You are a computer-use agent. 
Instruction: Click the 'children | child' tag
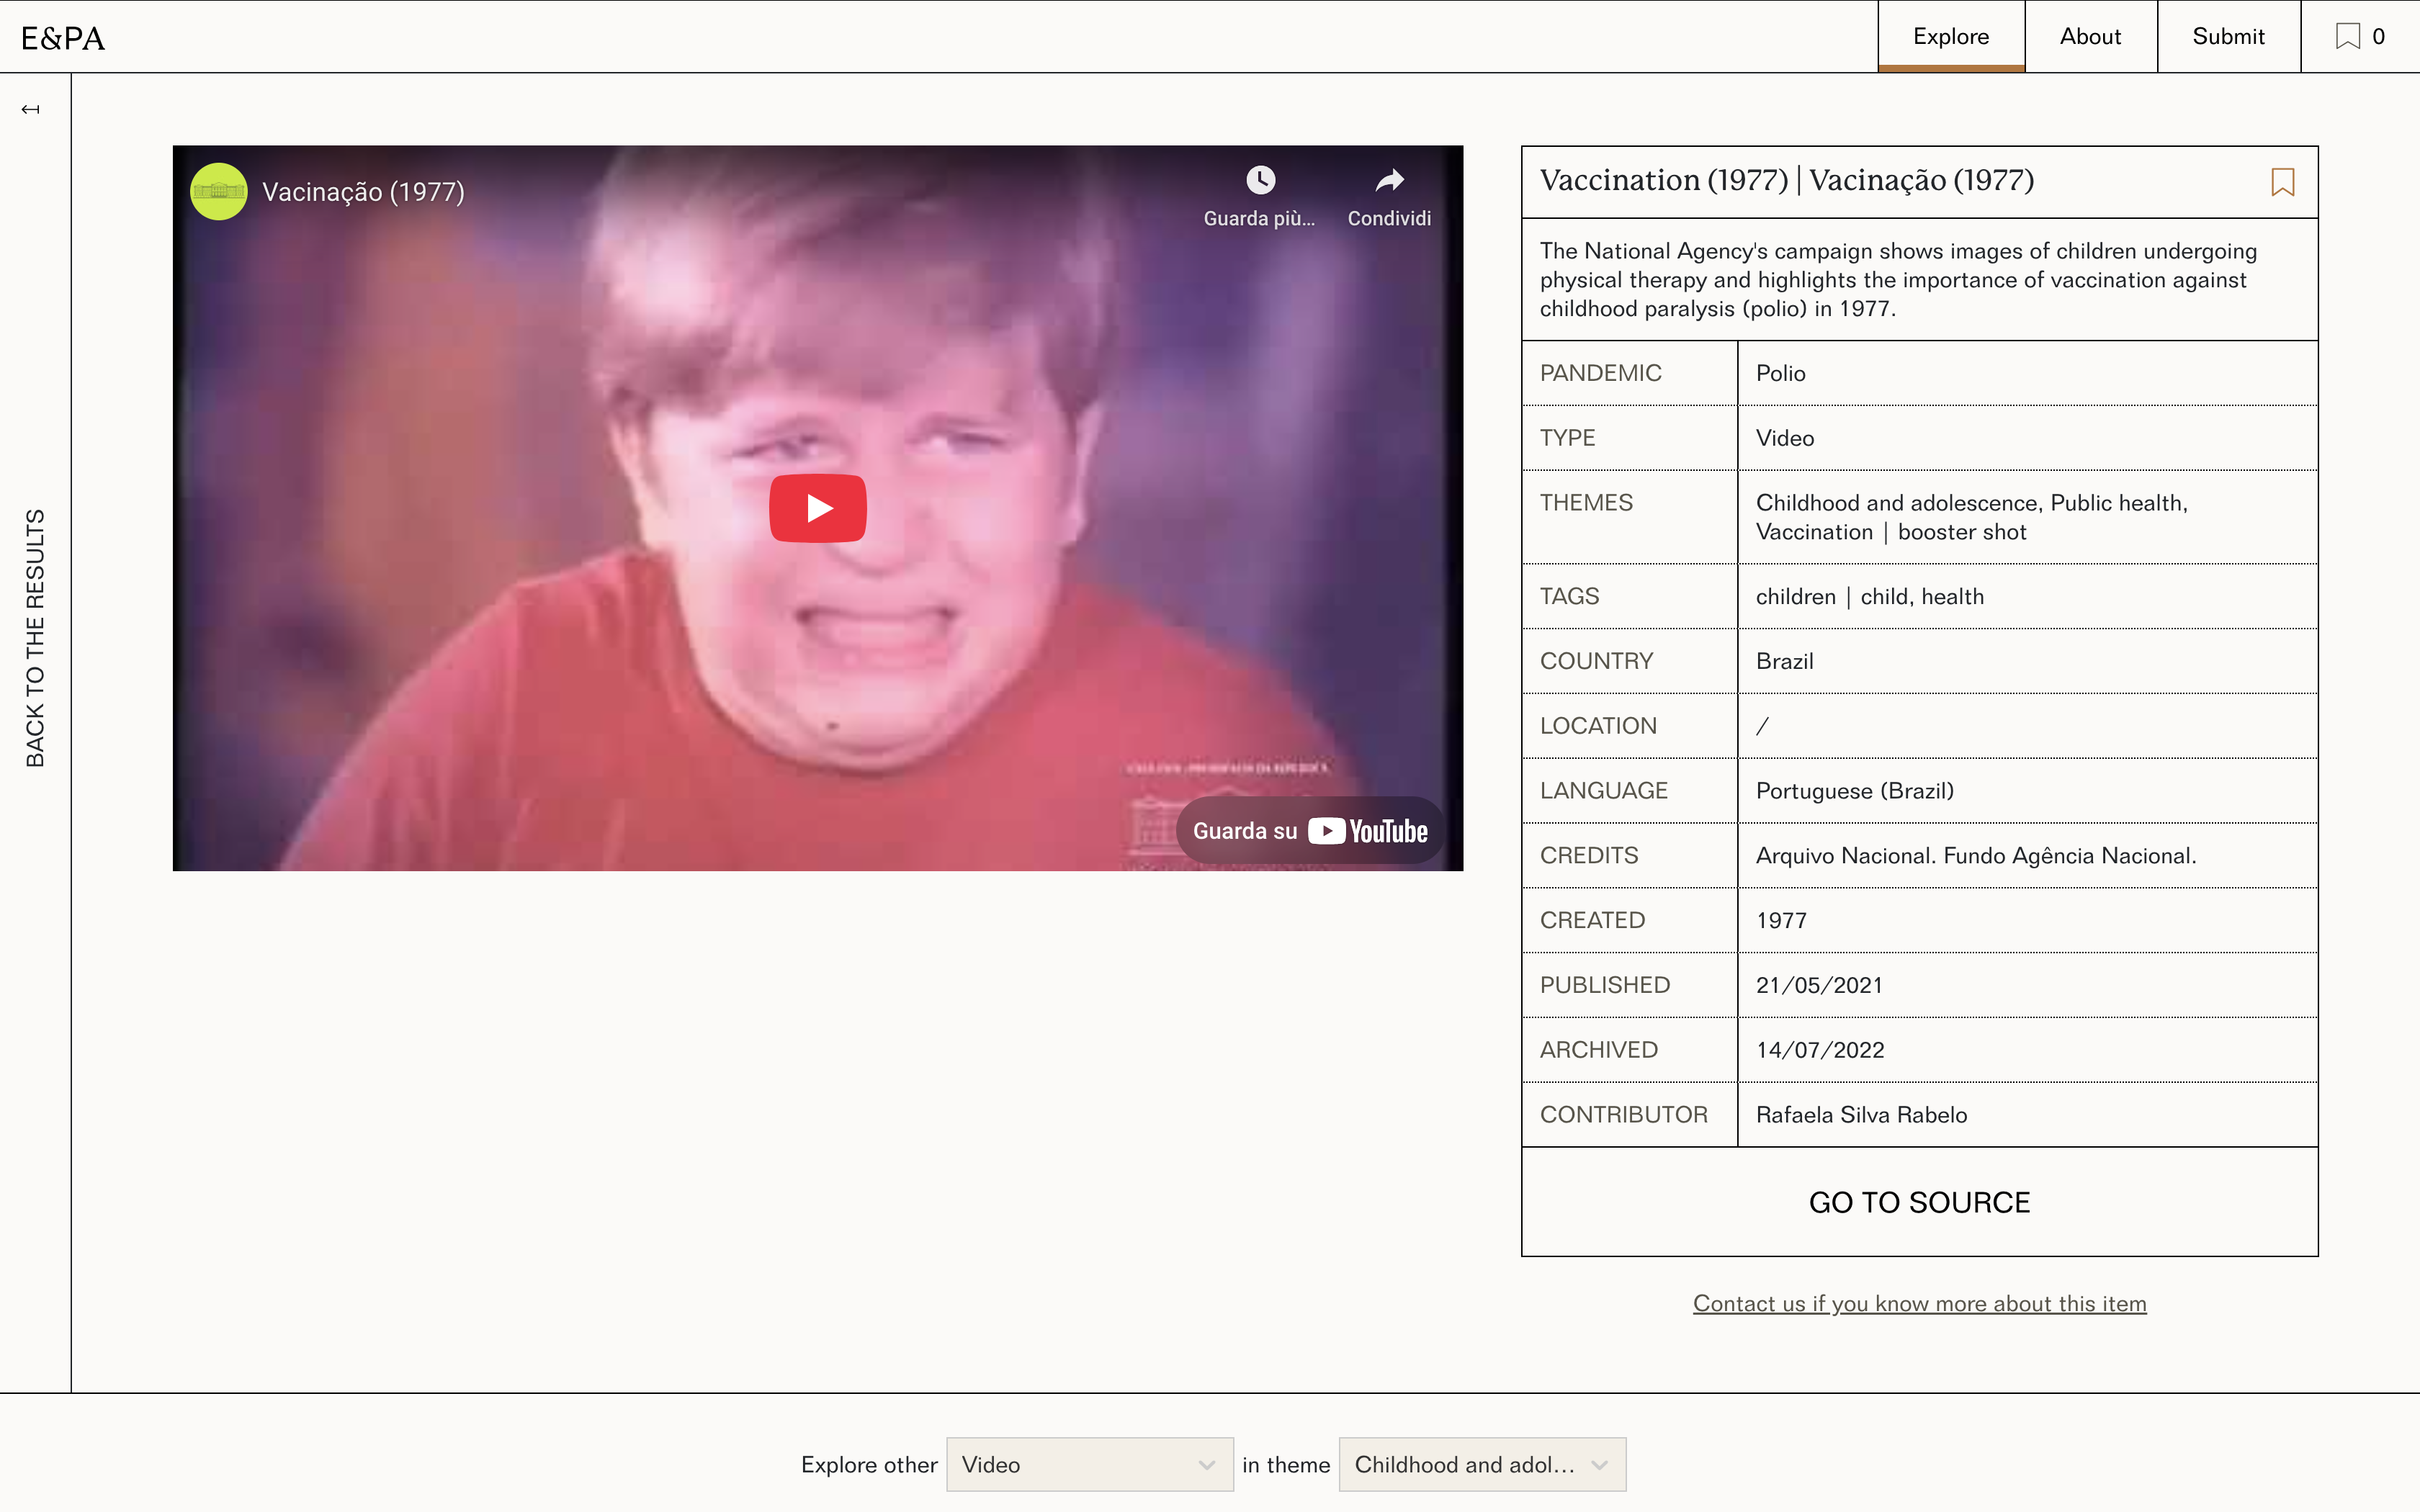click(x=1832, y=597)
